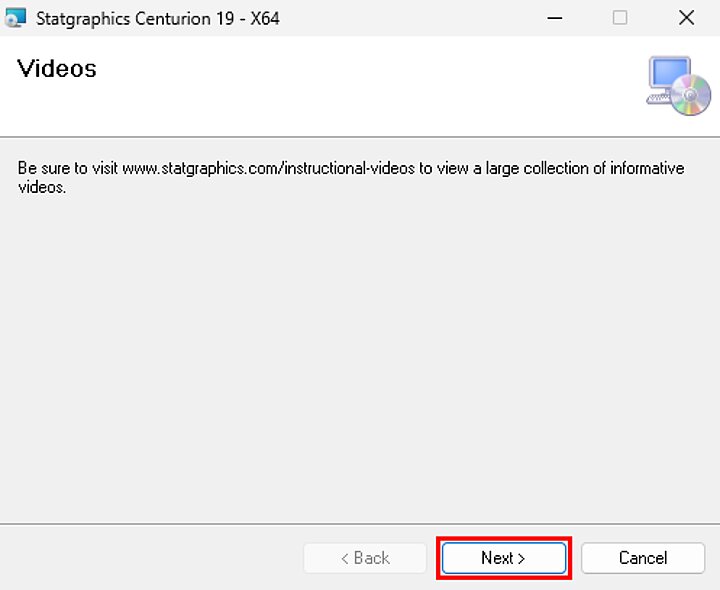Click the Statgraphics Centurion 19 title text
This screenshot has height=590, width=720.
[158, 18]
